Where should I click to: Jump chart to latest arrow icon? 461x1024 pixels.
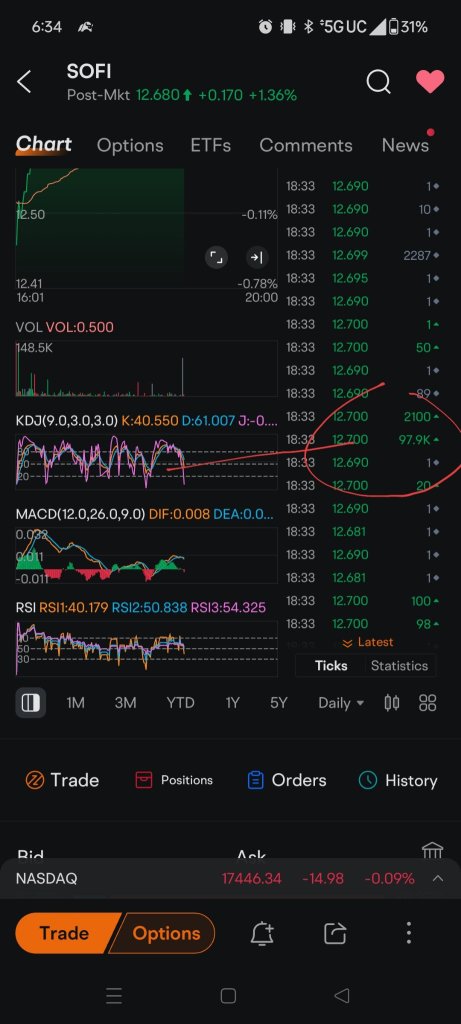tap(257, 257)
